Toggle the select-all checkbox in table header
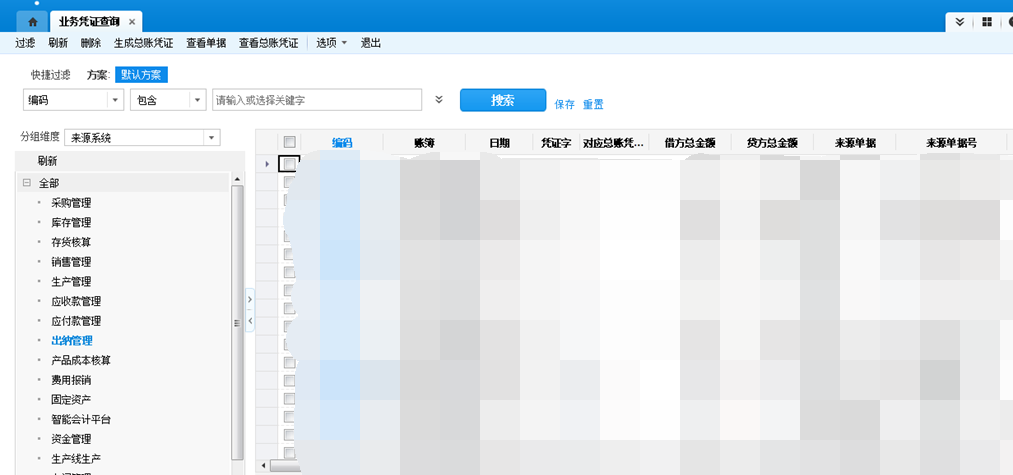This screenshot has height=475, width=1013. [x=290, y=143]
